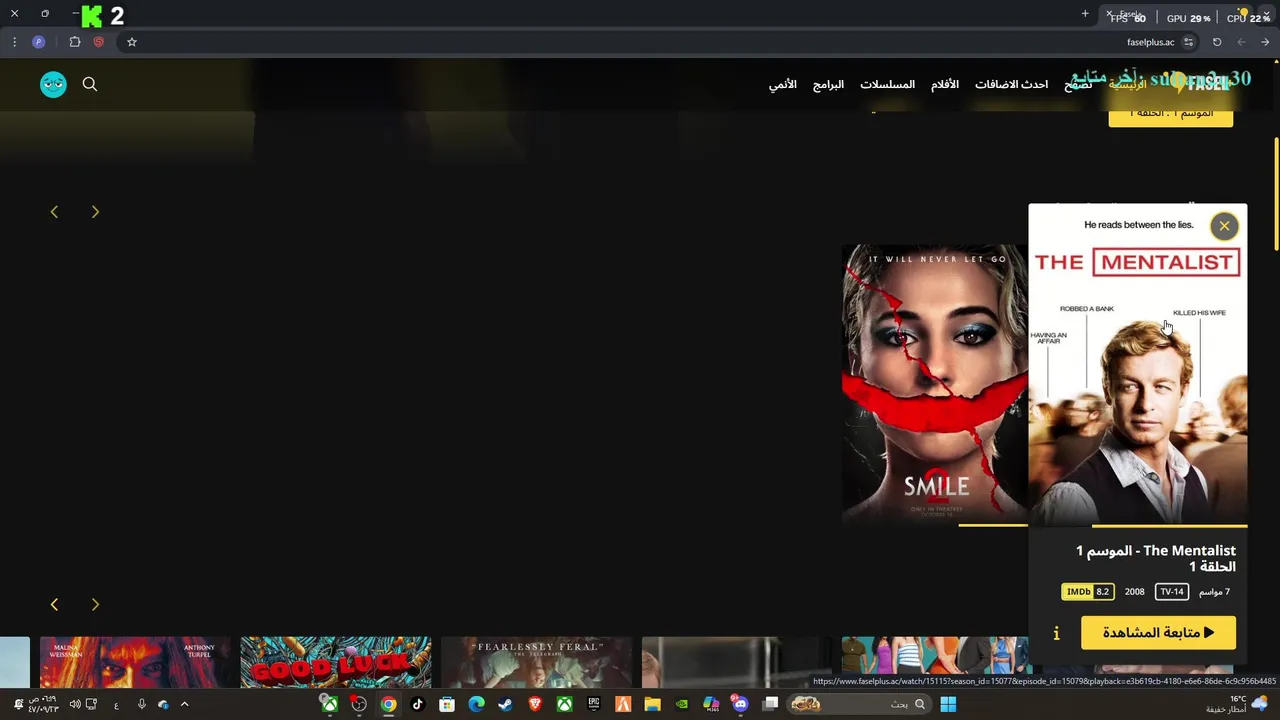Show hidden system tray icons chevron
The height and width of the screenshot is (720, 1280).
(184, 704)
